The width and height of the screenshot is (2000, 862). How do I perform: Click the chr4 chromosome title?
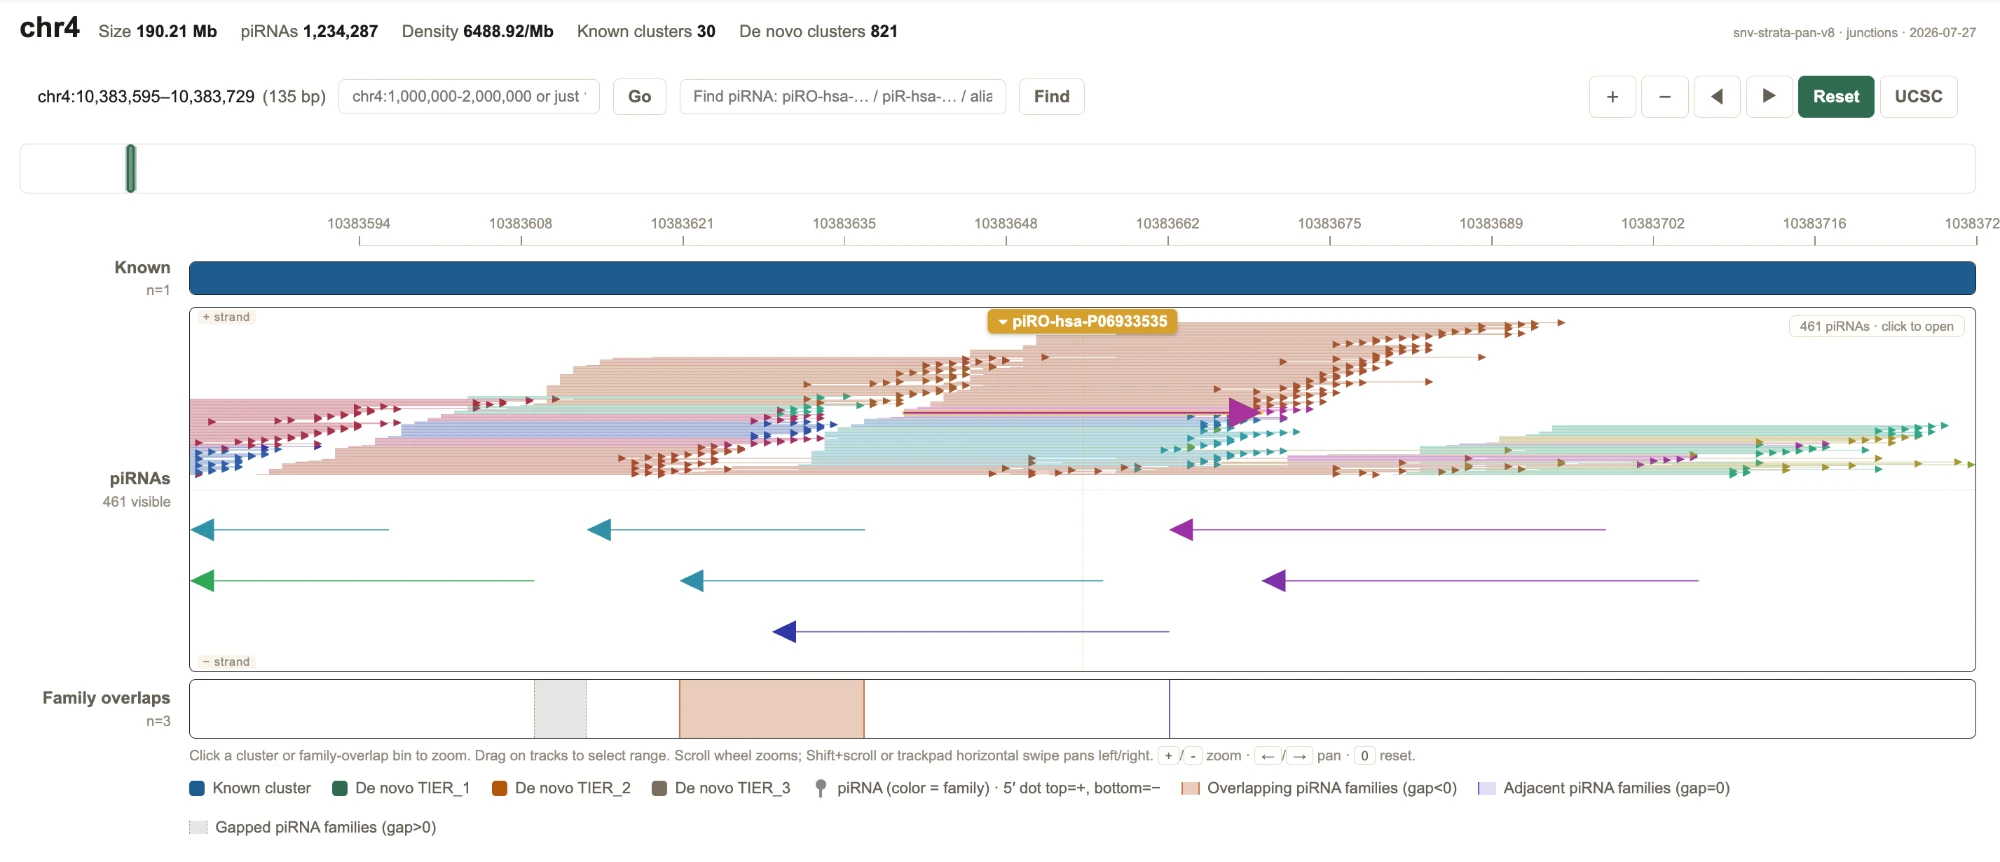click(50, 28)
